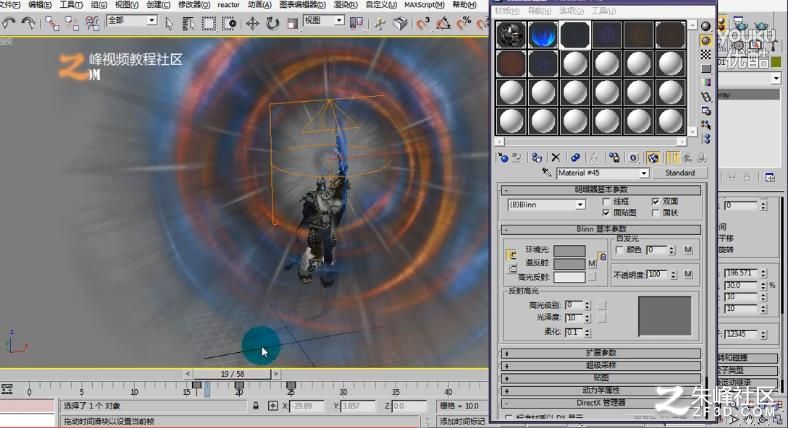The height and width of the screenshot is (428, 788).
Task: Open the Material #45 name dropdown
Action: click(644, 173)
